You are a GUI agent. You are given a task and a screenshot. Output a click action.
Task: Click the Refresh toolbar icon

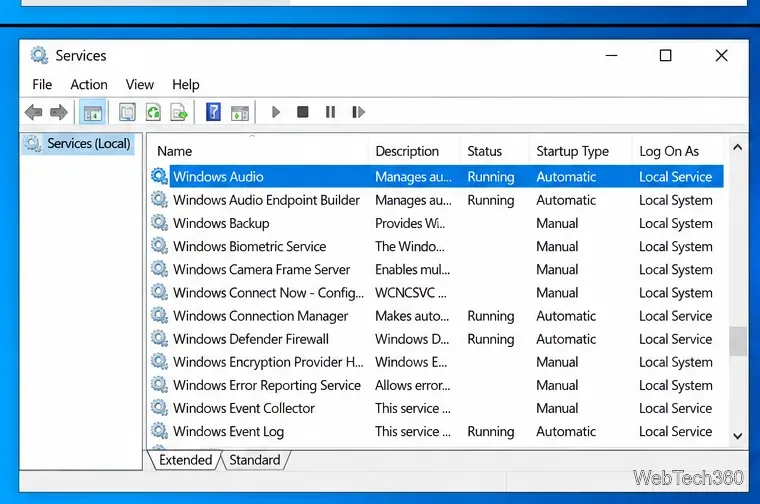tap(153, 112)
